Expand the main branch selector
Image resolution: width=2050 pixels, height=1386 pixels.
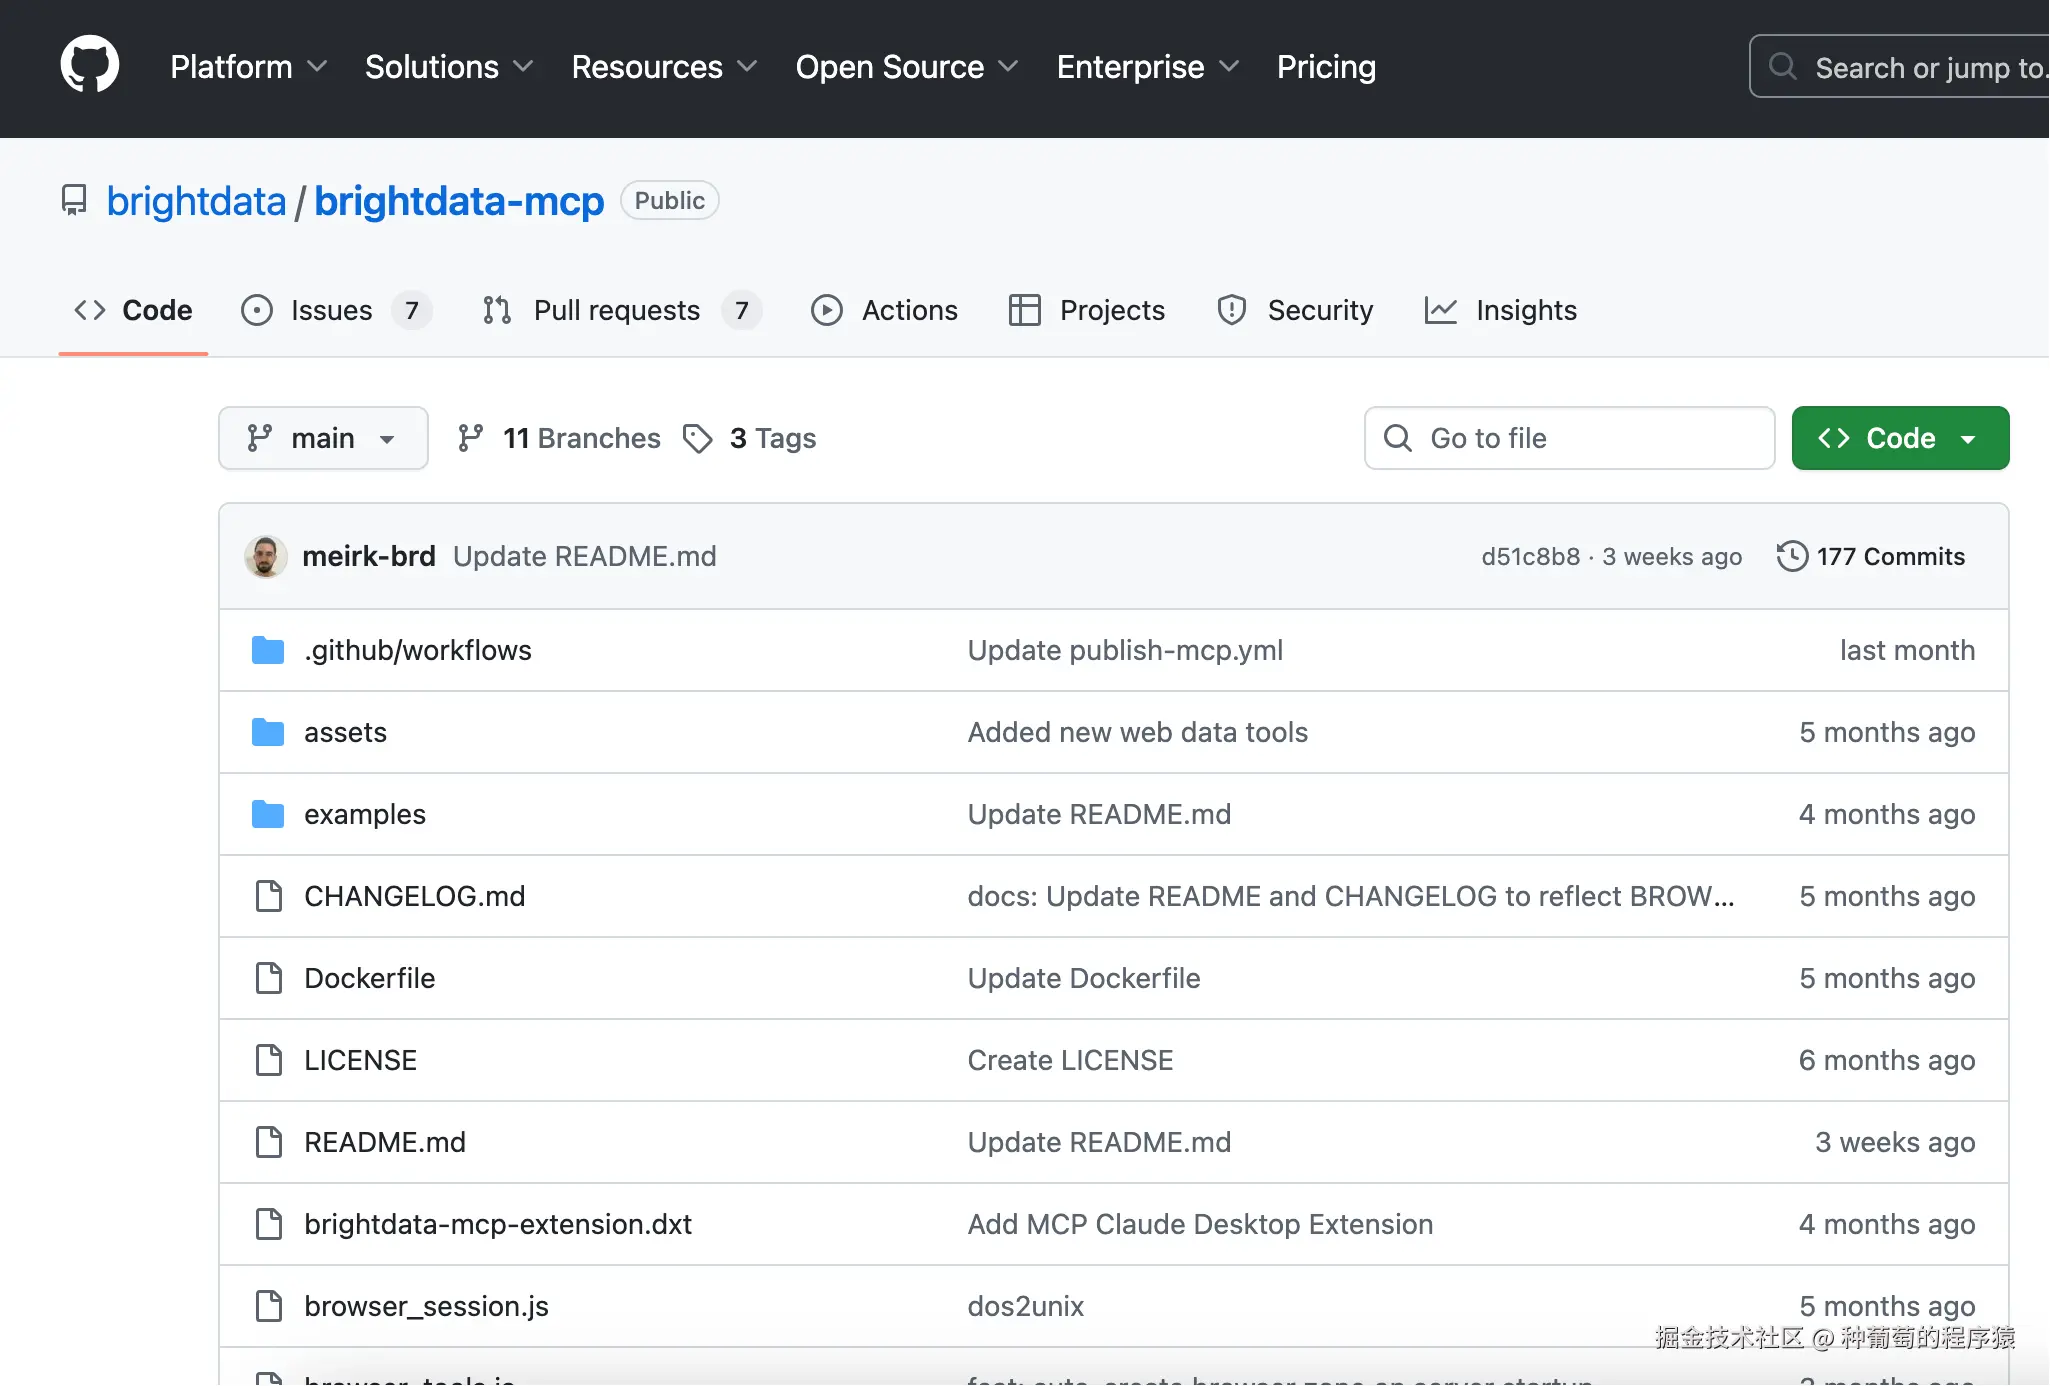(323, 438)
